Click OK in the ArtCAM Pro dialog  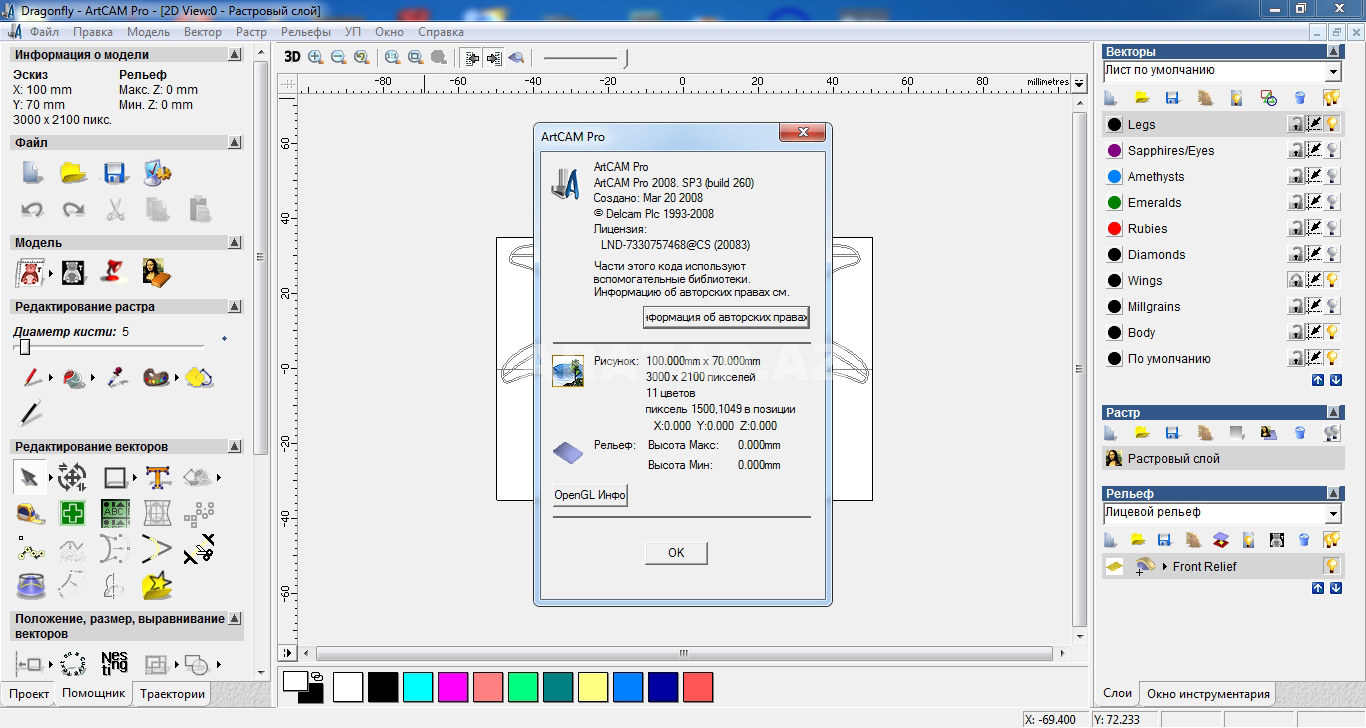(676, 552)
